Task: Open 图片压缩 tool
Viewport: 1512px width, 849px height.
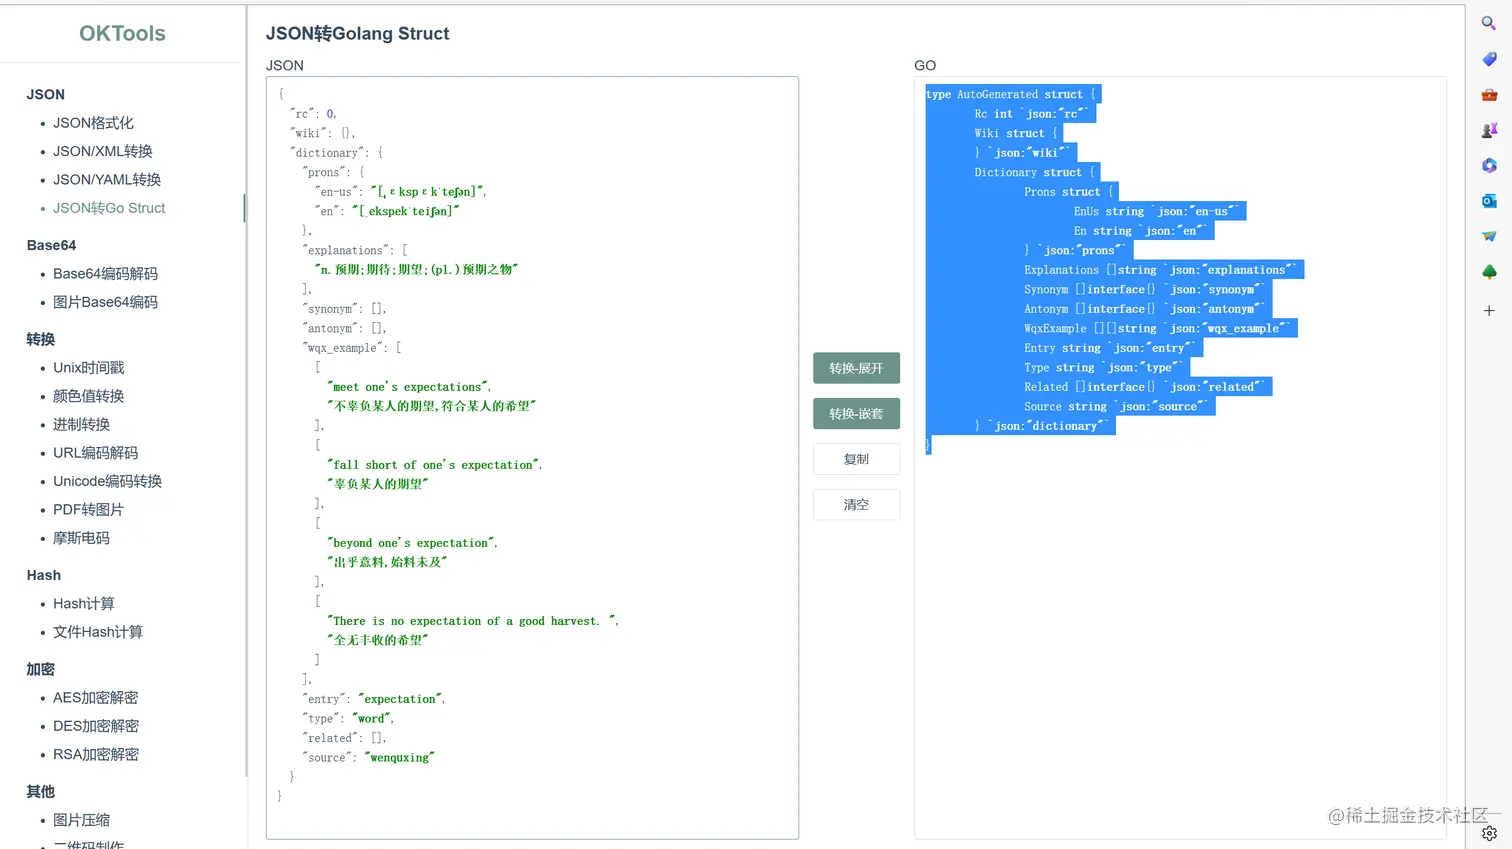Action: pyautogui.click(x=82, y=820)
